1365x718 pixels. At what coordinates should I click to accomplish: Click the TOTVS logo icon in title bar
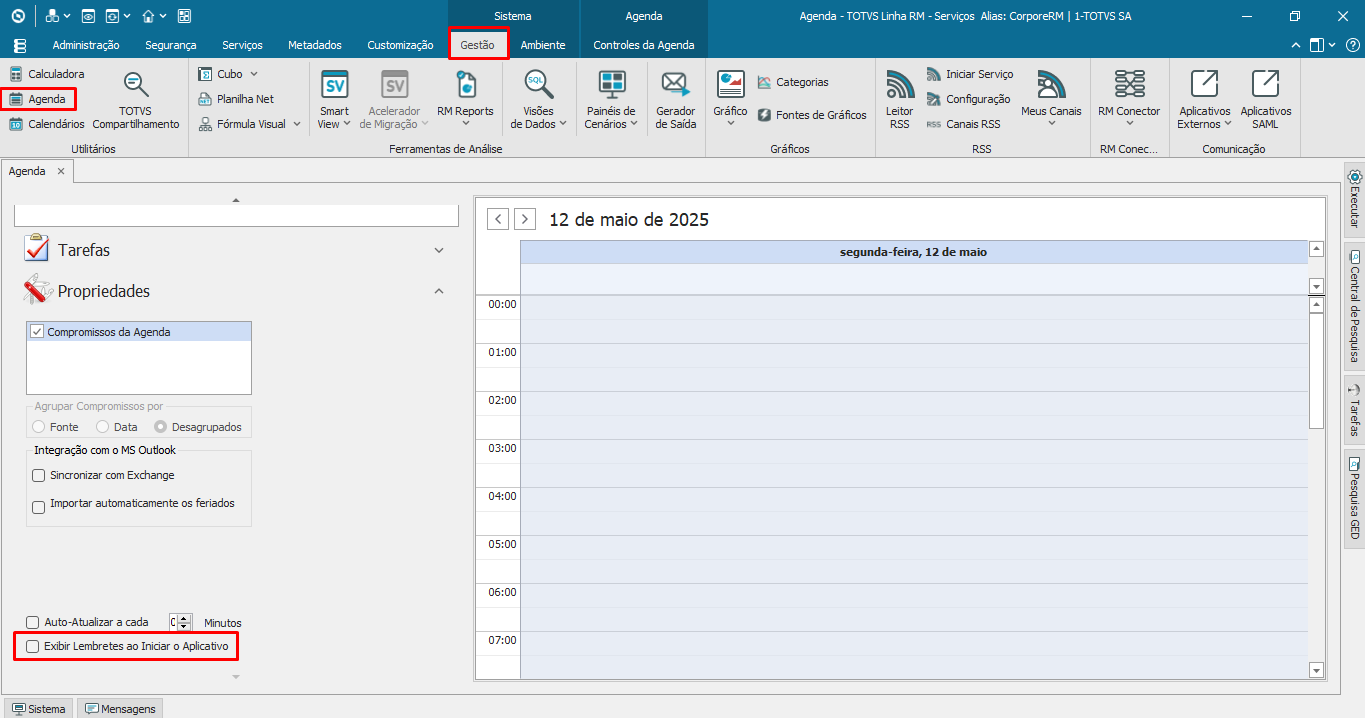(x=18, y=16)
